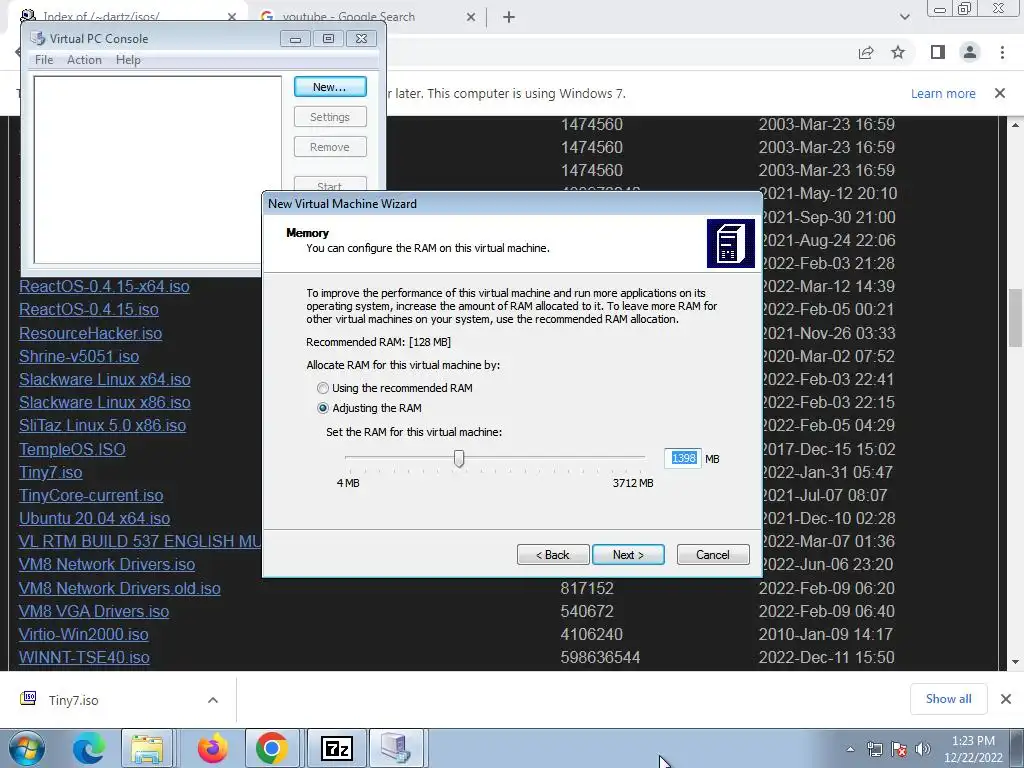Open Chrome tab search chevron

904,17
